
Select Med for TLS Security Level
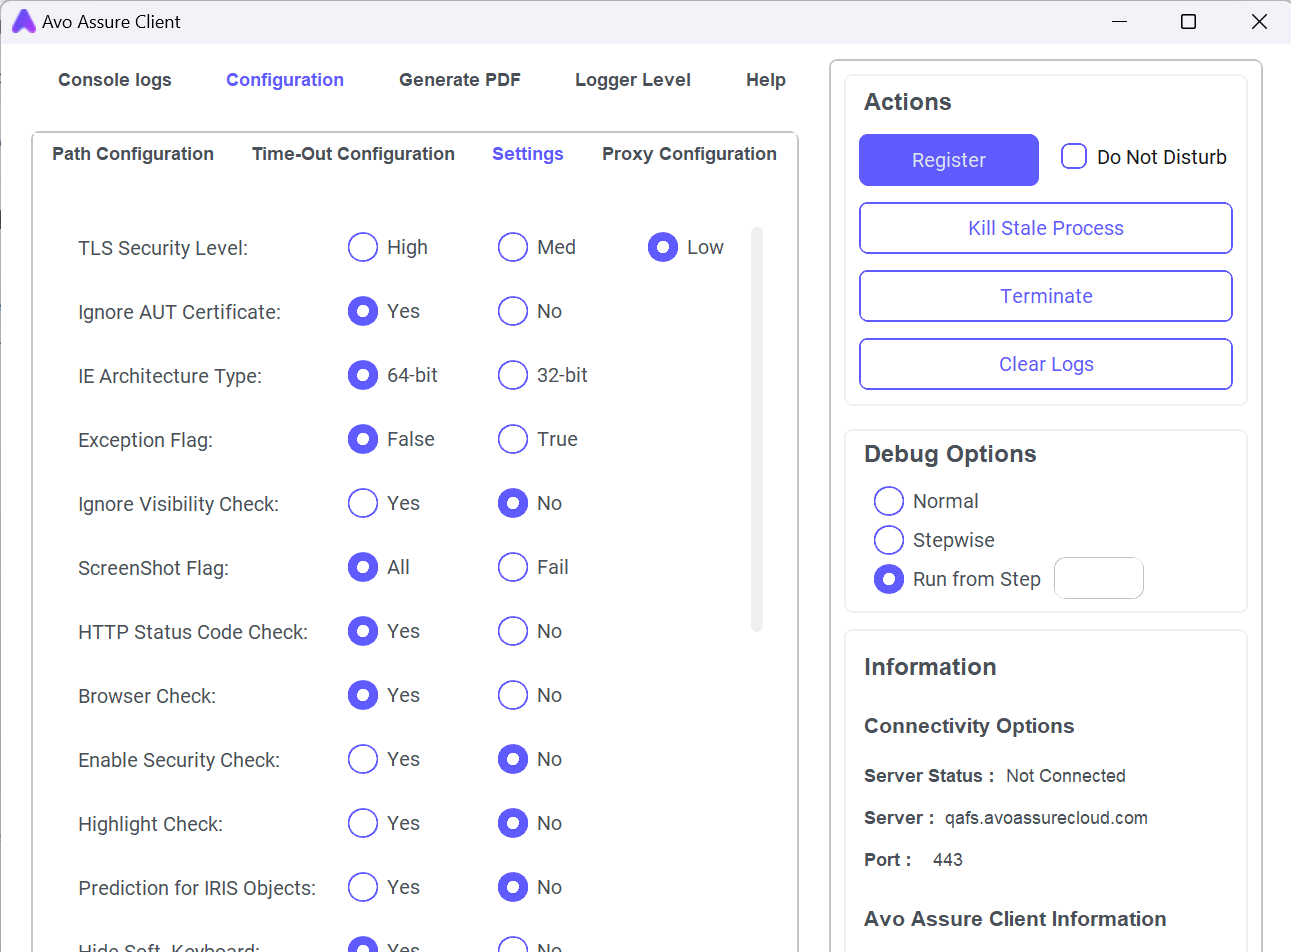tap(513, 247)
